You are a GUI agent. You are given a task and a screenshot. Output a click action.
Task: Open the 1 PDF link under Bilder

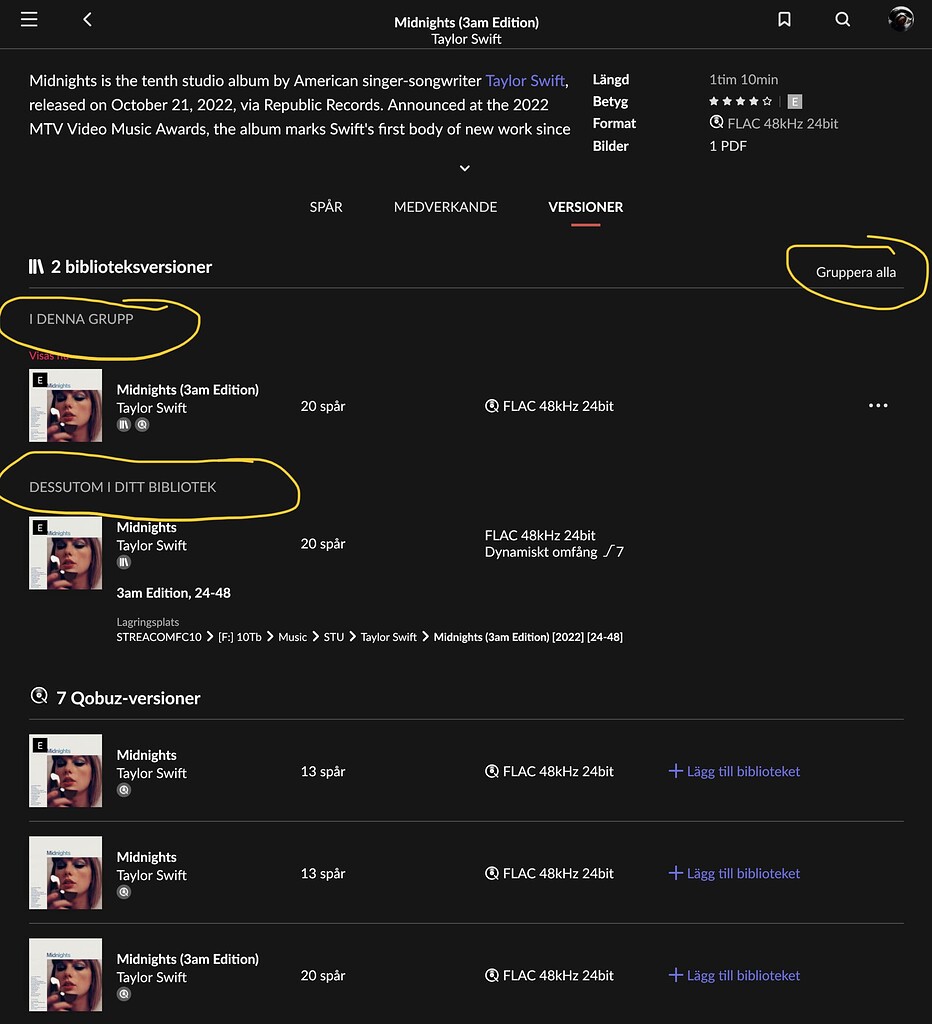click(727, 146)
